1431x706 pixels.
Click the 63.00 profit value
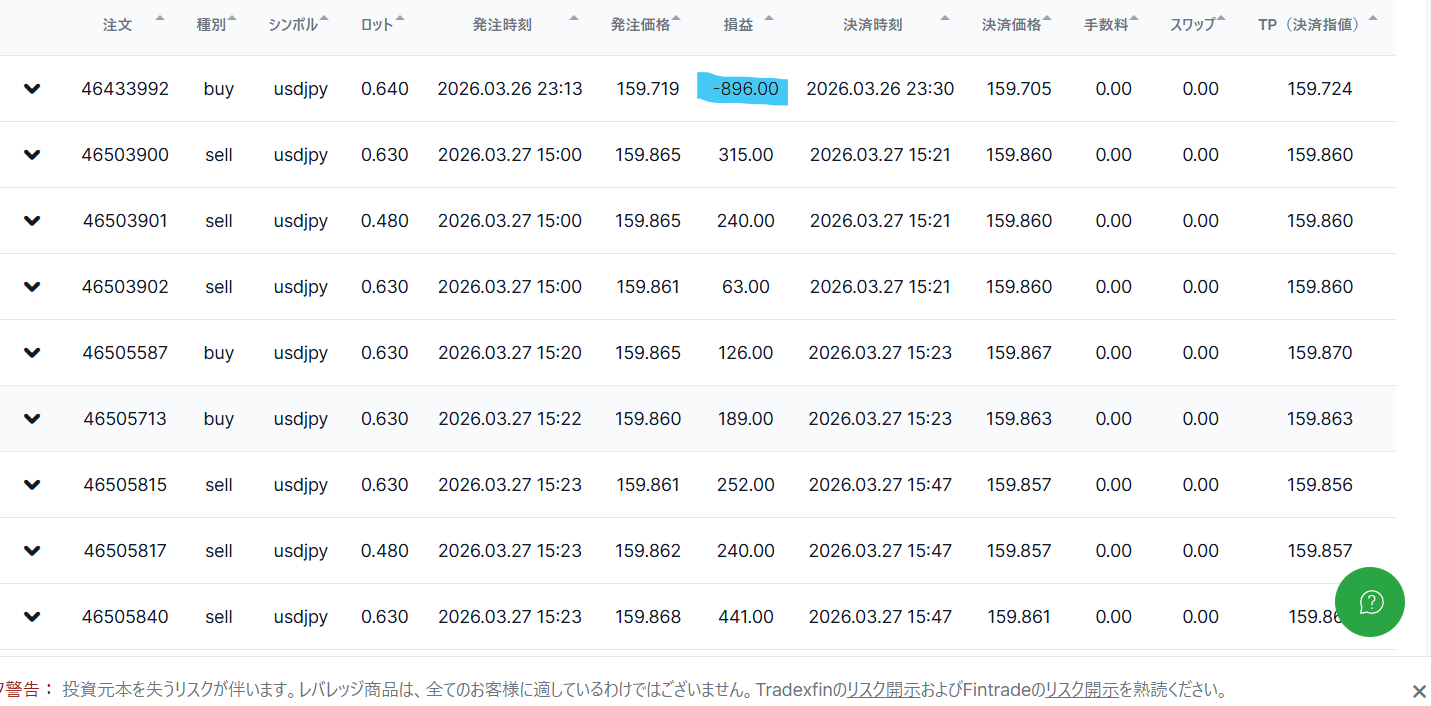tap(746, 287)
